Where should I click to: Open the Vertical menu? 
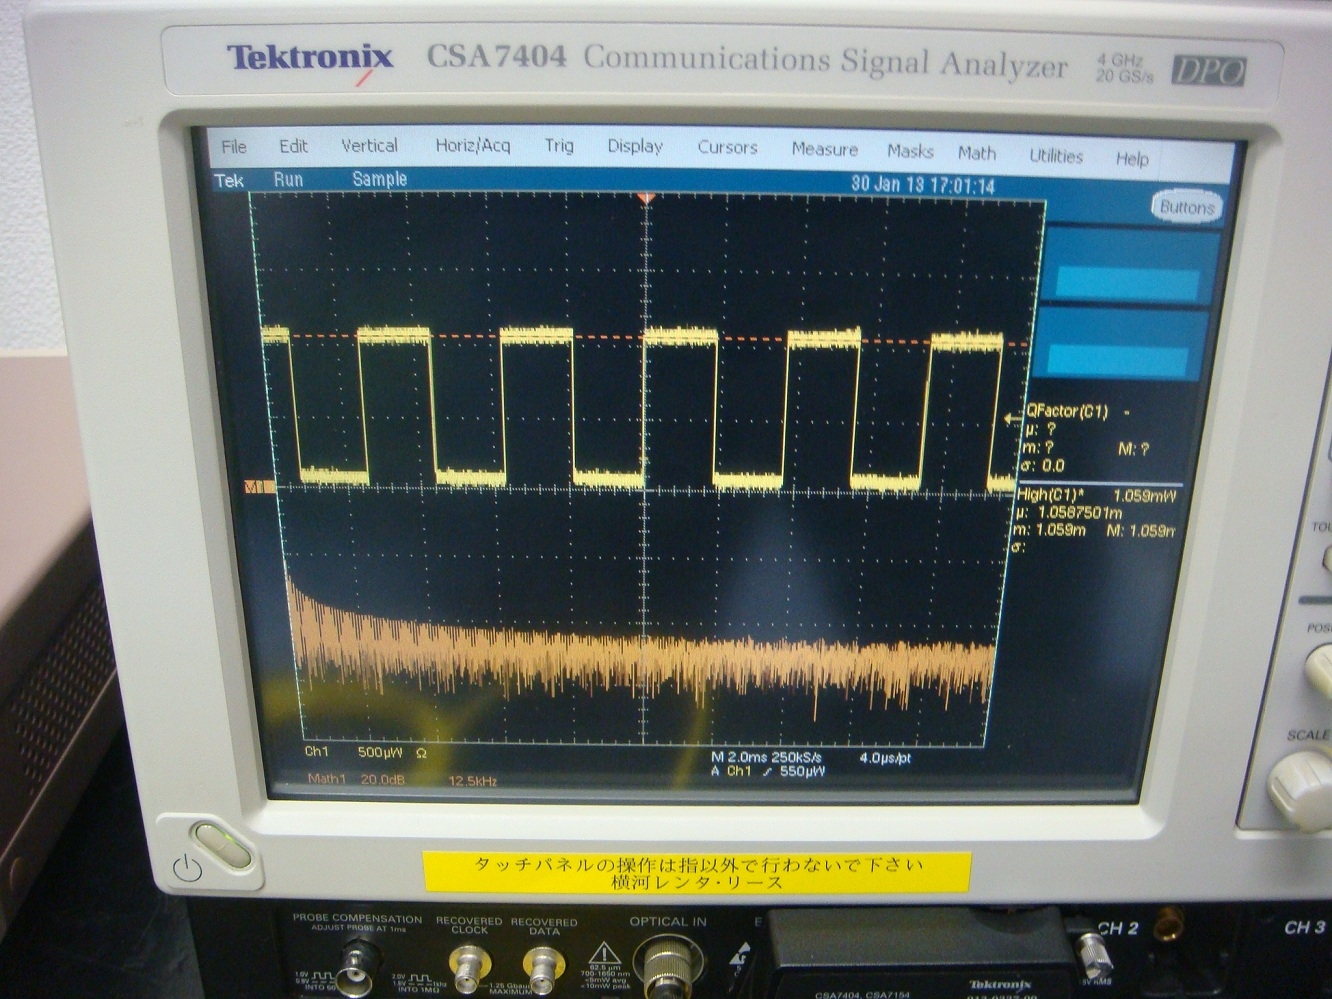[x=369, y=145]
